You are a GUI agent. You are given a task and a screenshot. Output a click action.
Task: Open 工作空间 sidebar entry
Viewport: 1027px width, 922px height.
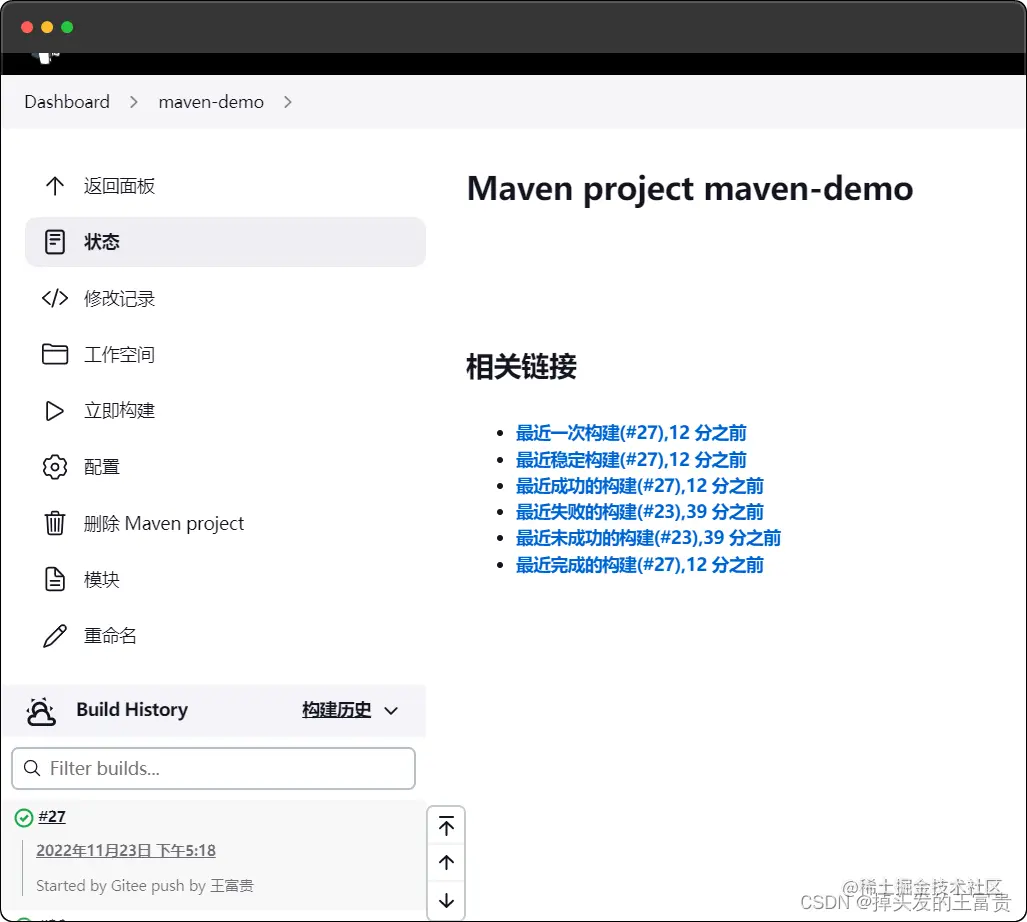coord(225,354)
